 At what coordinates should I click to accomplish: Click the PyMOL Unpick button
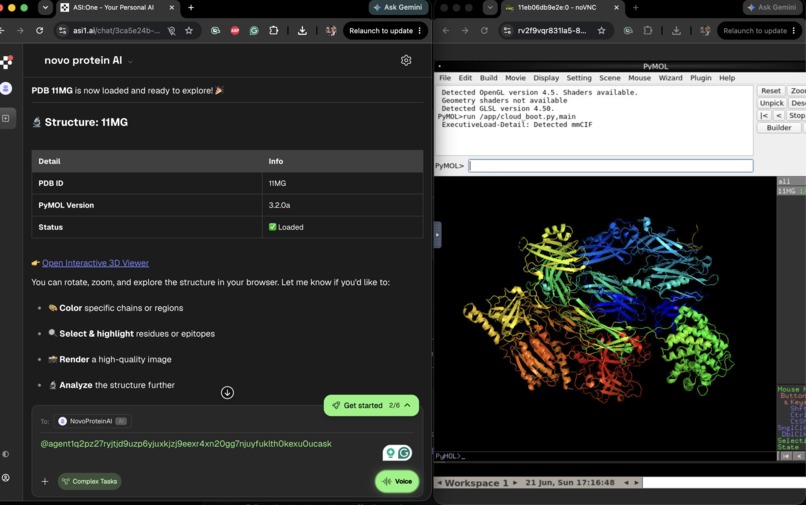point(772,103)
